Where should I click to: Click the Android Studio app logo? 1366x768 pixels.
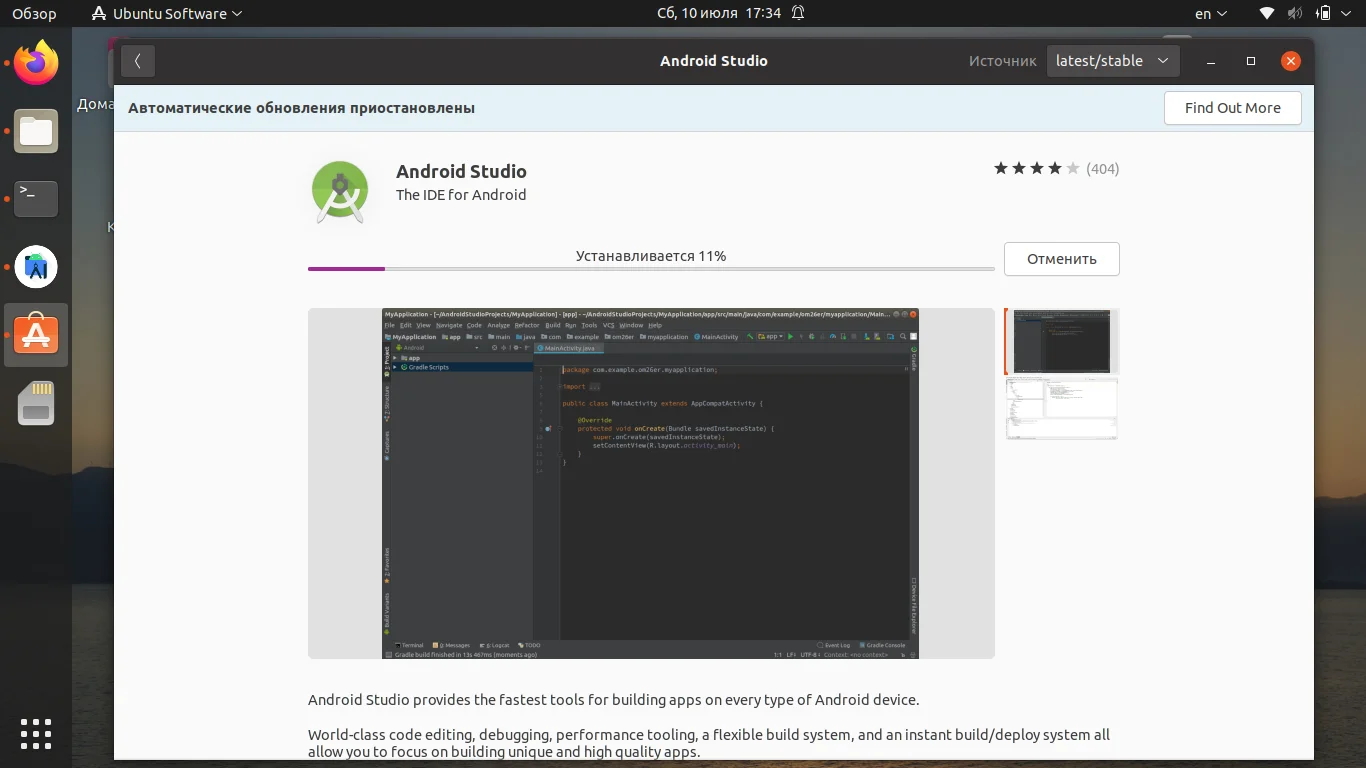[340, 190]
